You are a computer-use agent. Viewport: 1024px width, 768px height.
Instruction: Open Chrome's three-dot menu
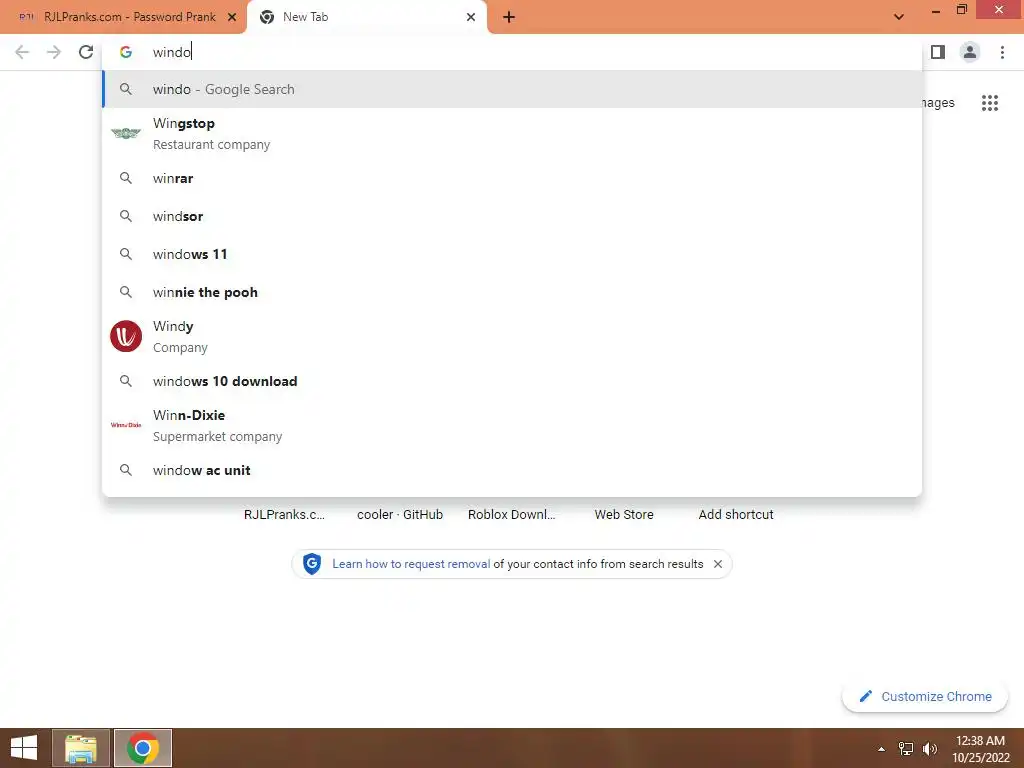(1002, 52)
